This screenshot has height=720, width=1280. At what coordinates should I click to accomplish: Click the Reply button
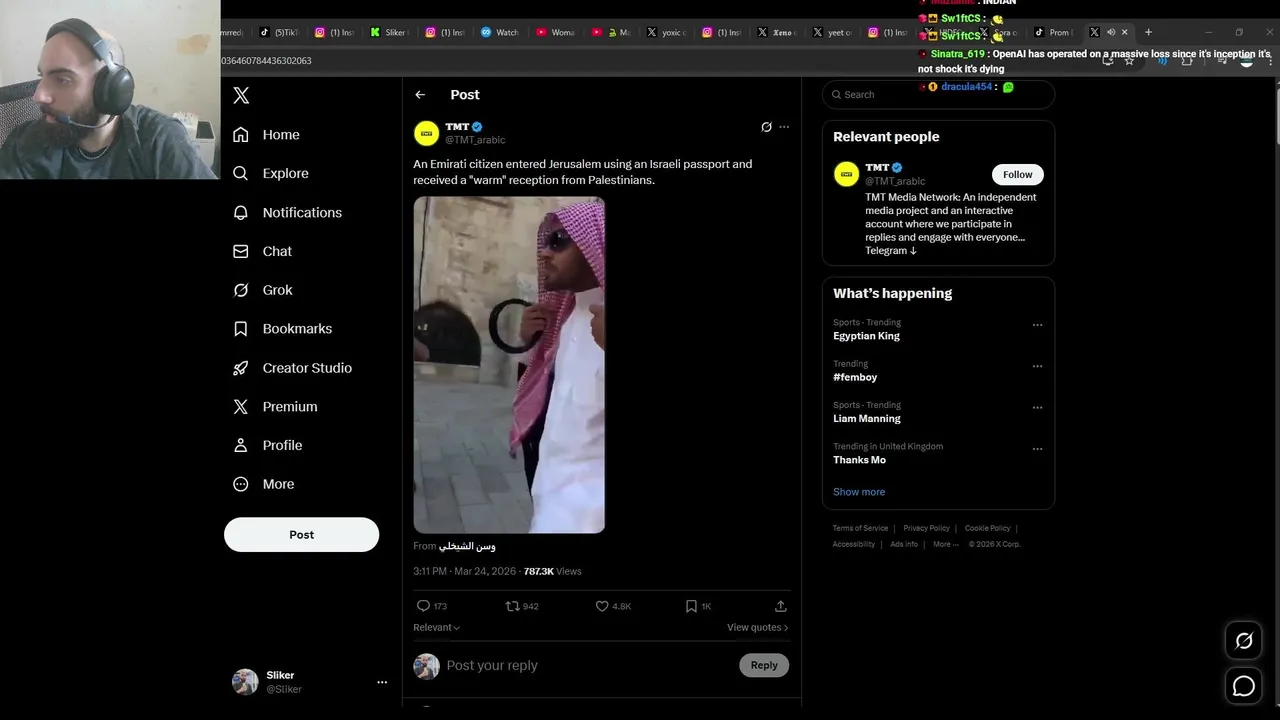(x=764, y=665)
